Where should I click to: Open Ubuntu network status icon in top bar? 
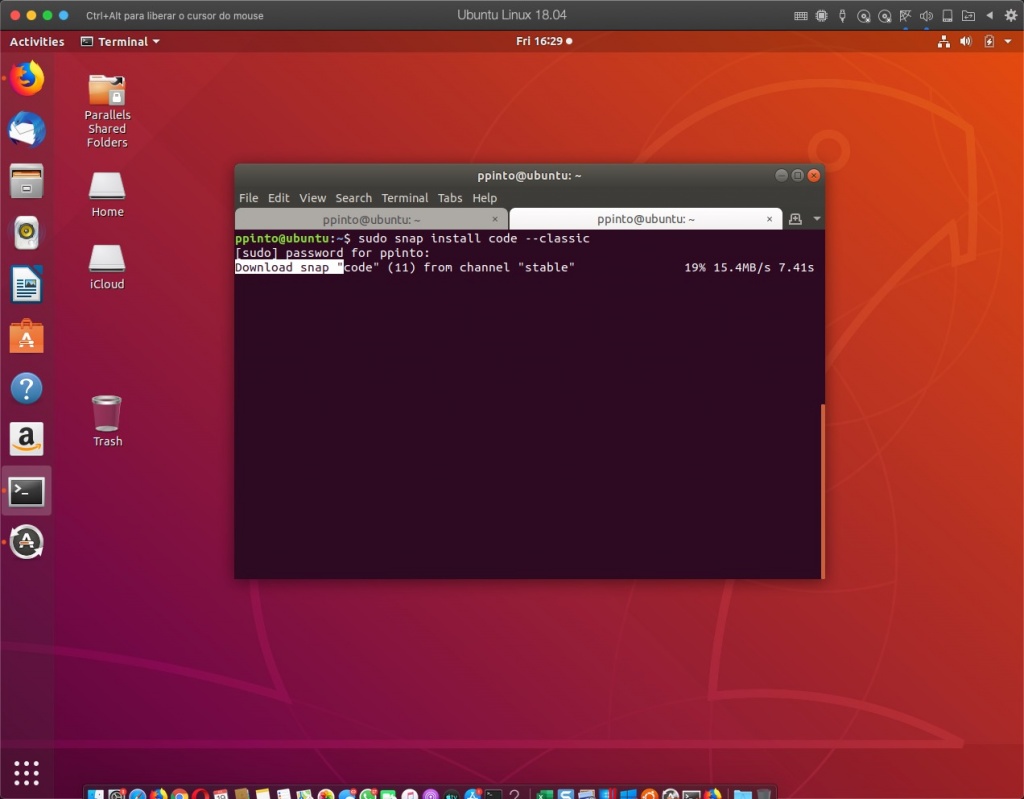pyautogui.click(x=944, y=42)
